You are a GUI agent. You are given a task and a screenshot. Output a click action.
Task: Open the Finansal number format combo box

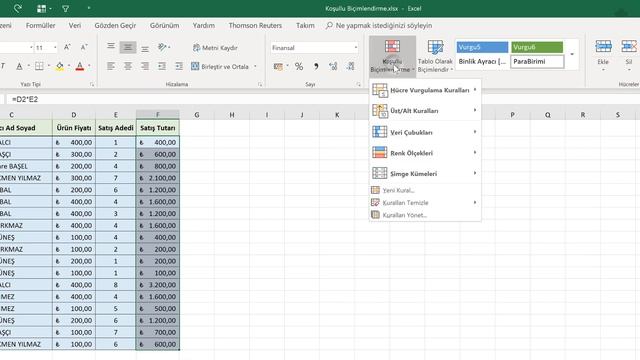tap(314, 48)
